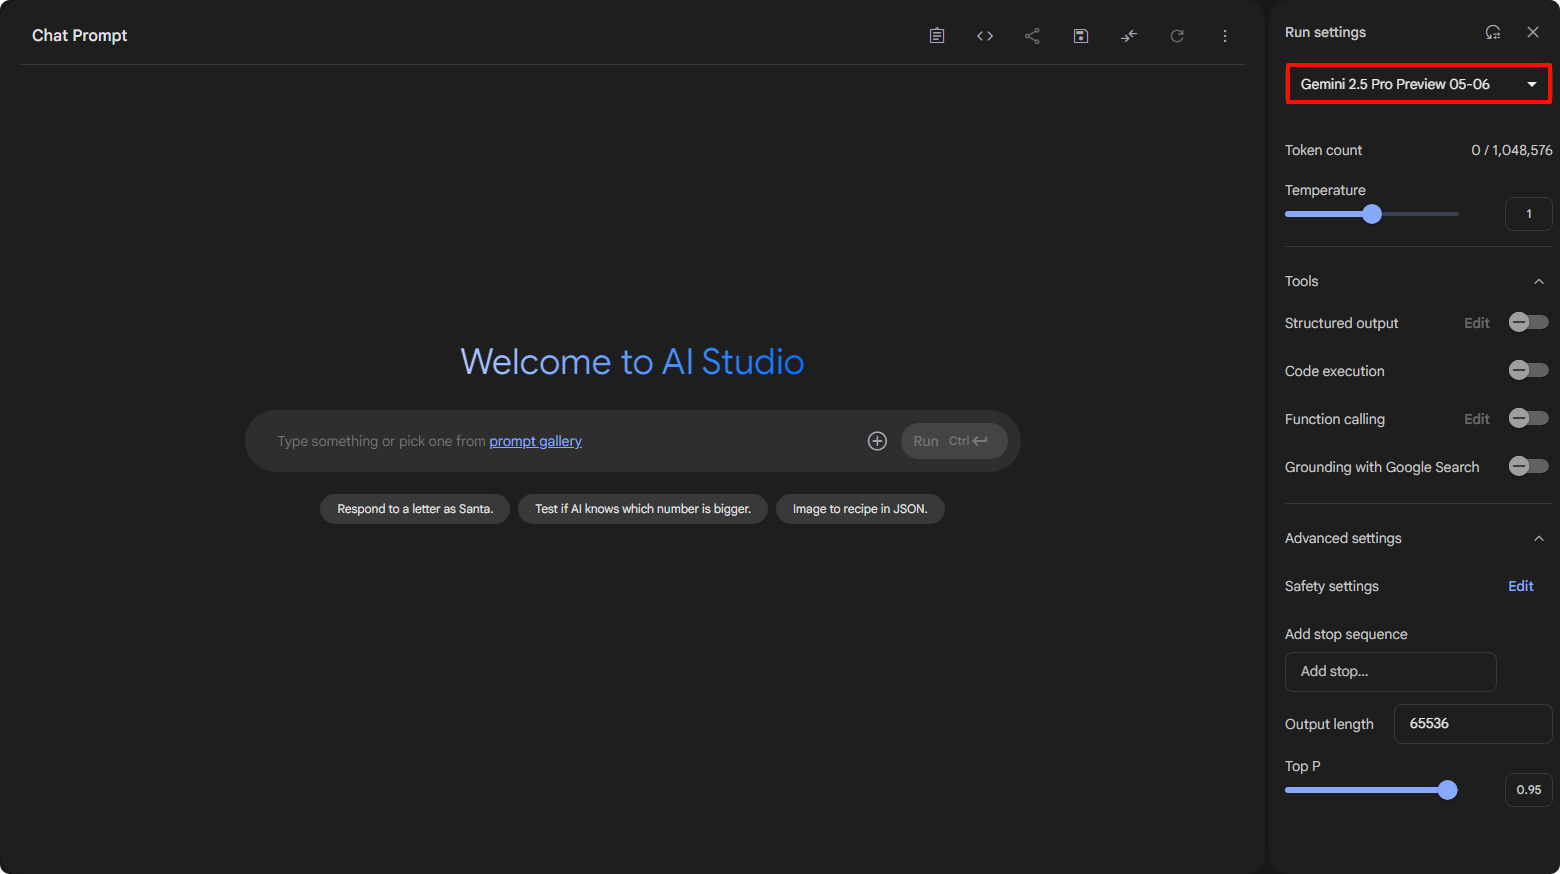Click the Temperature slider handle

[1372, 214]
